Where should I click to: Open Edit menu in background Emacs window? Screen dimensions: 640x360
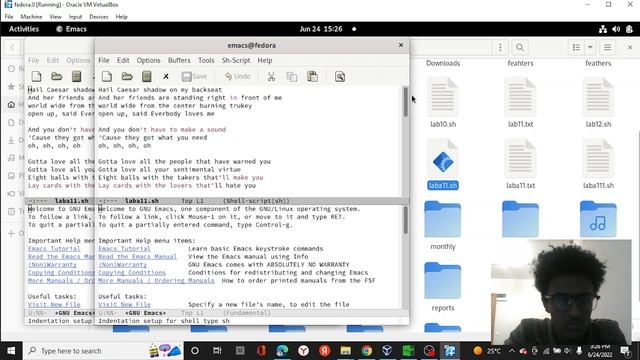pos(53,60)
